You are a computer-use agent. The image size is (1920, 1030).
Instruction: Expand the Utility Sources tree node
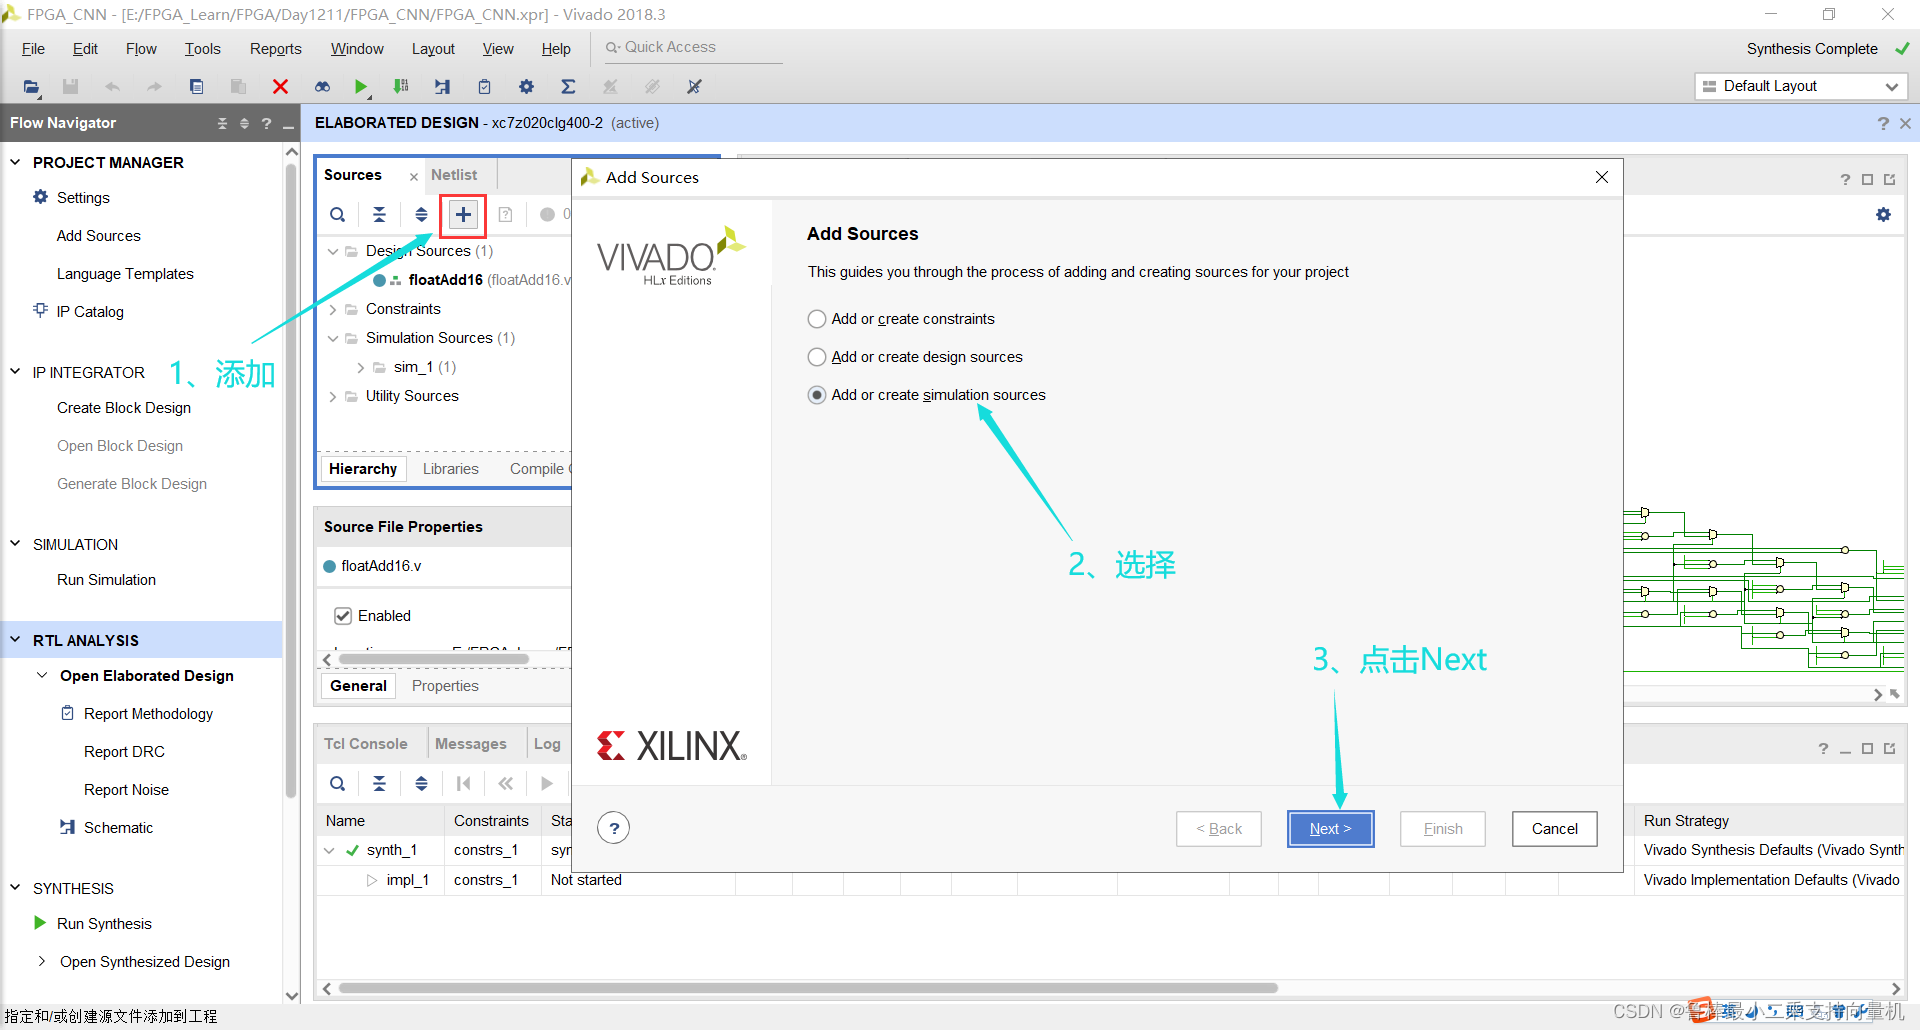click(333, 396)
